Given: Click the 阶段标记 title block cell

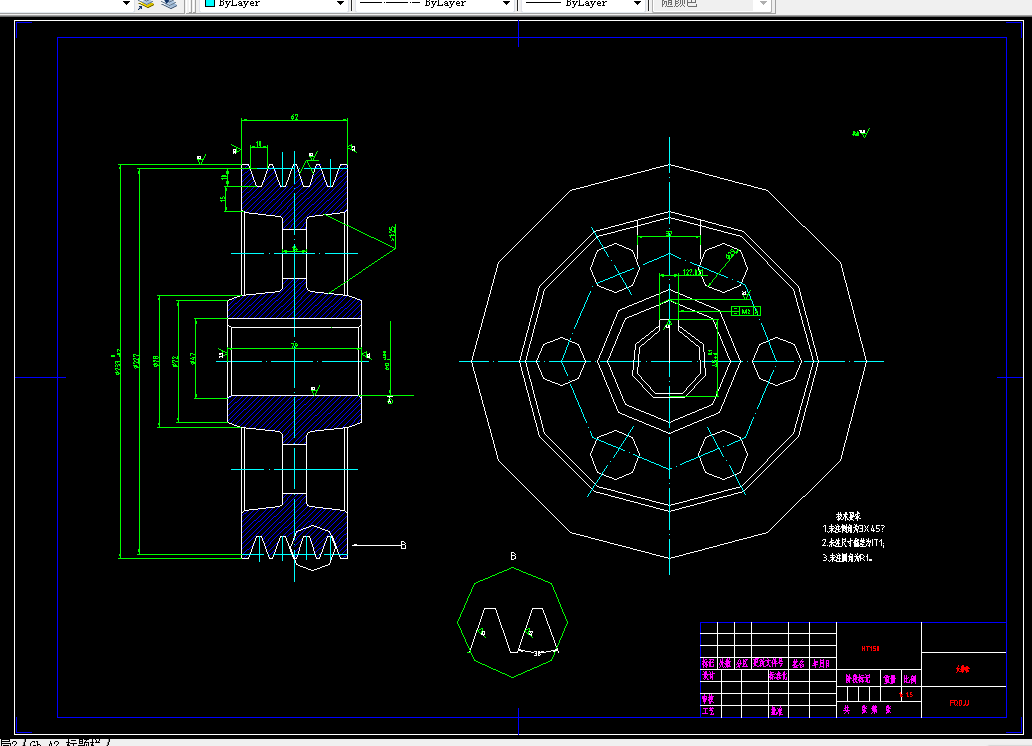Looking at the screenshot, I should (858, 679).
